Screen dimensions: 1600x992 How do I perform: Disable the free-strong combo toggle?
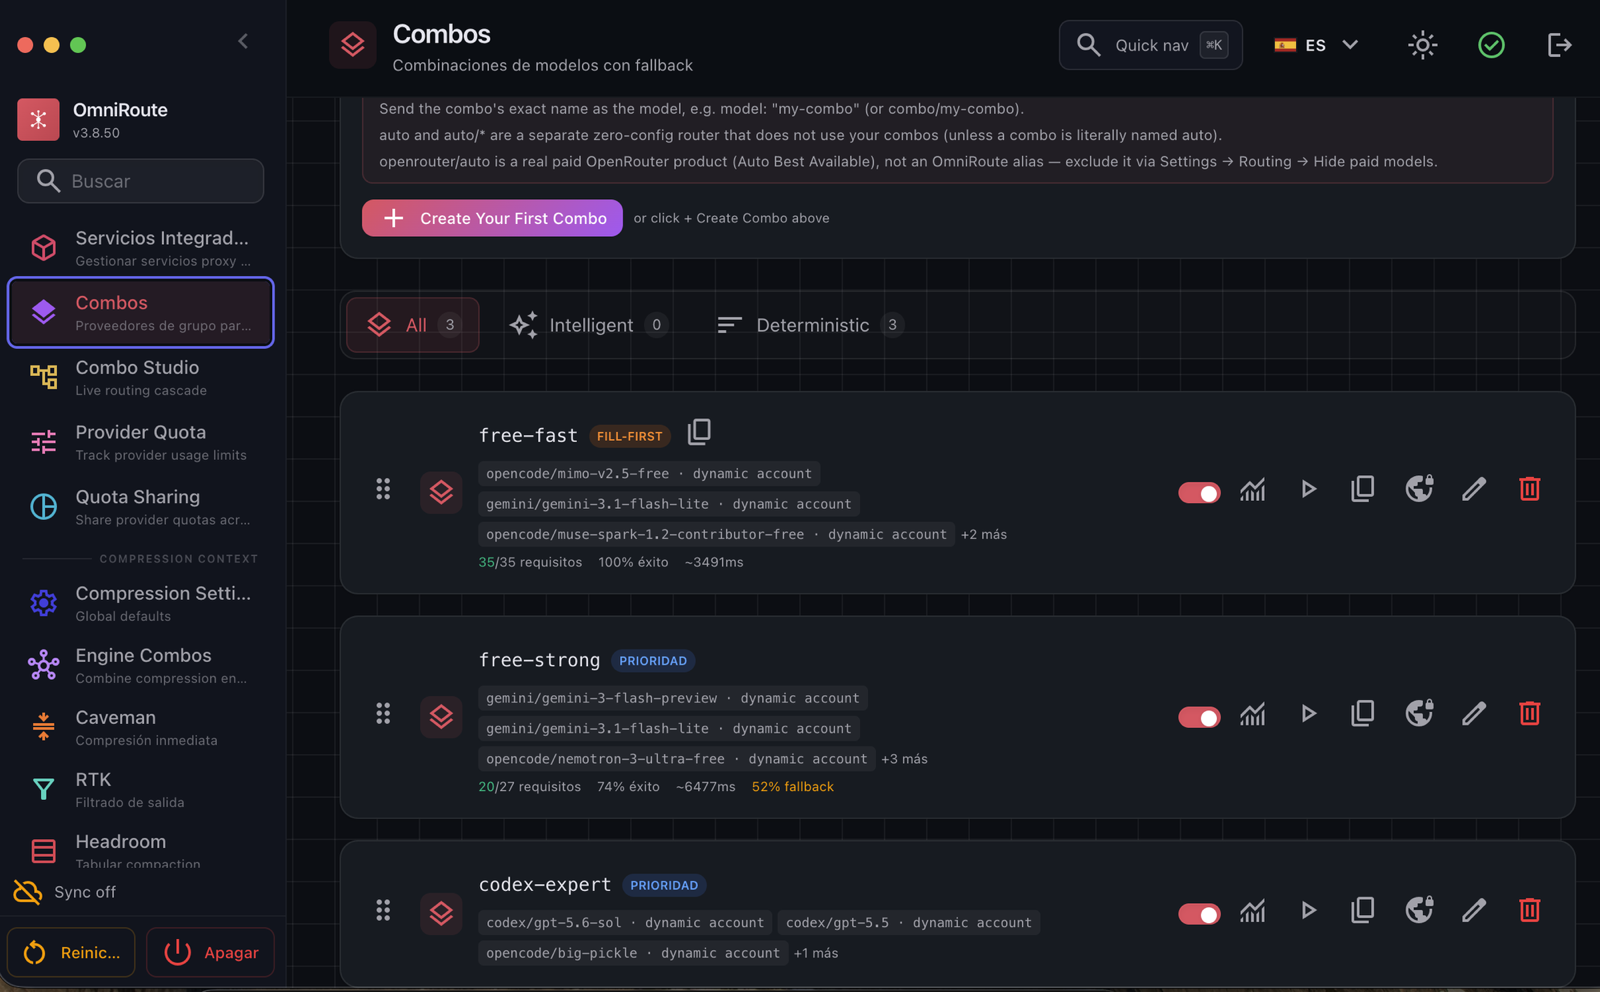(1199, 717)
